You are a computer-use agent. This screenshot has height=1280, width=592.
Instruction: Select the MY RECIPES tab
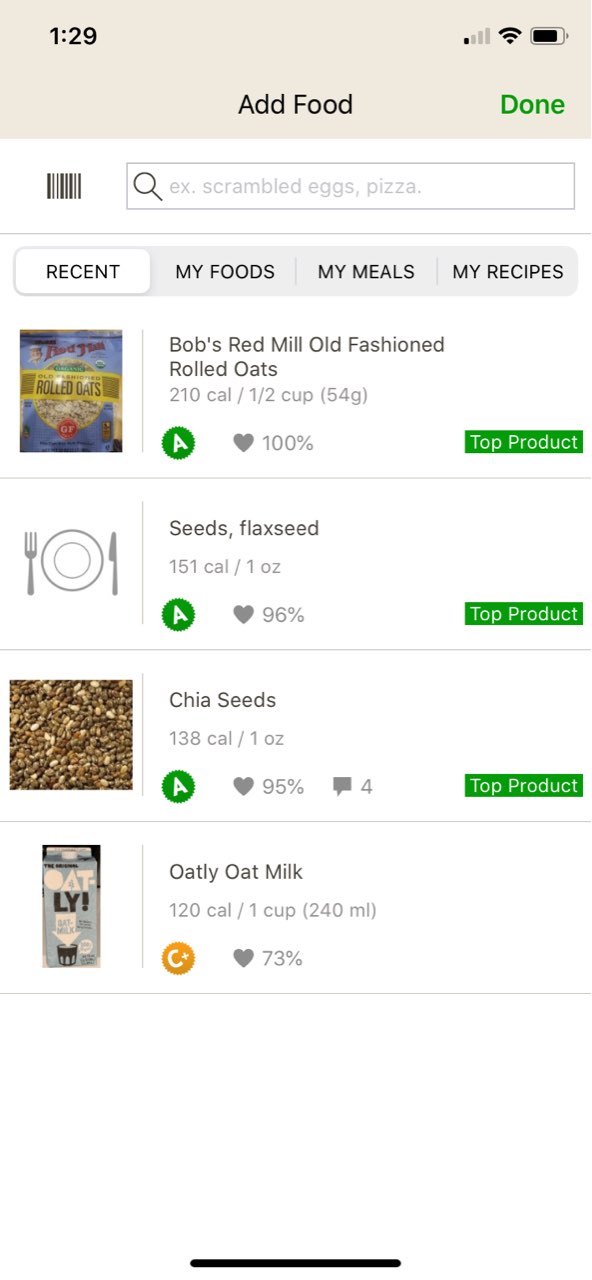click(x=508, y=271)
